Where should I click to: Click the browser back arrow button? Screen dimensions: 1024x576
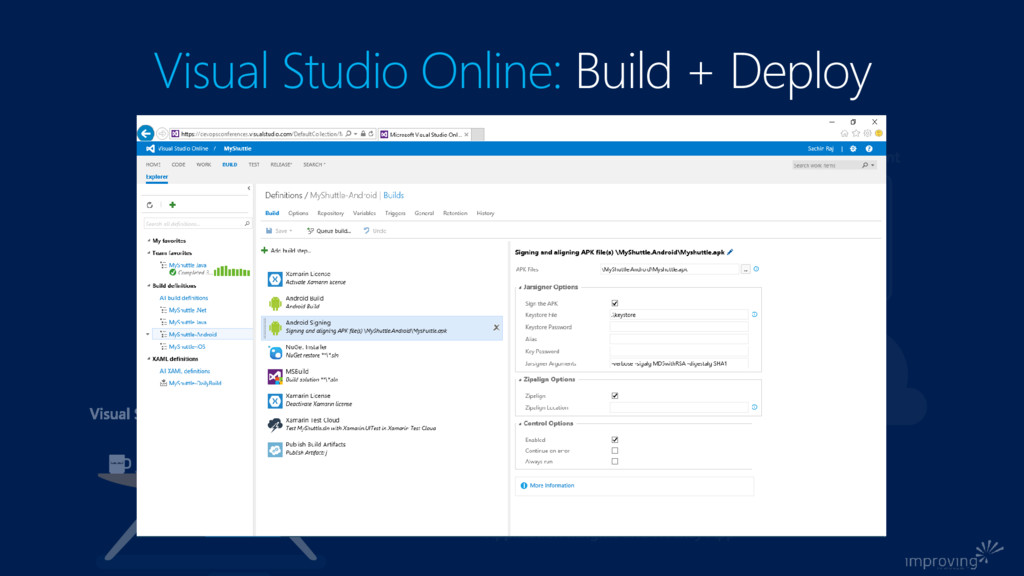[x=146, y=133]
